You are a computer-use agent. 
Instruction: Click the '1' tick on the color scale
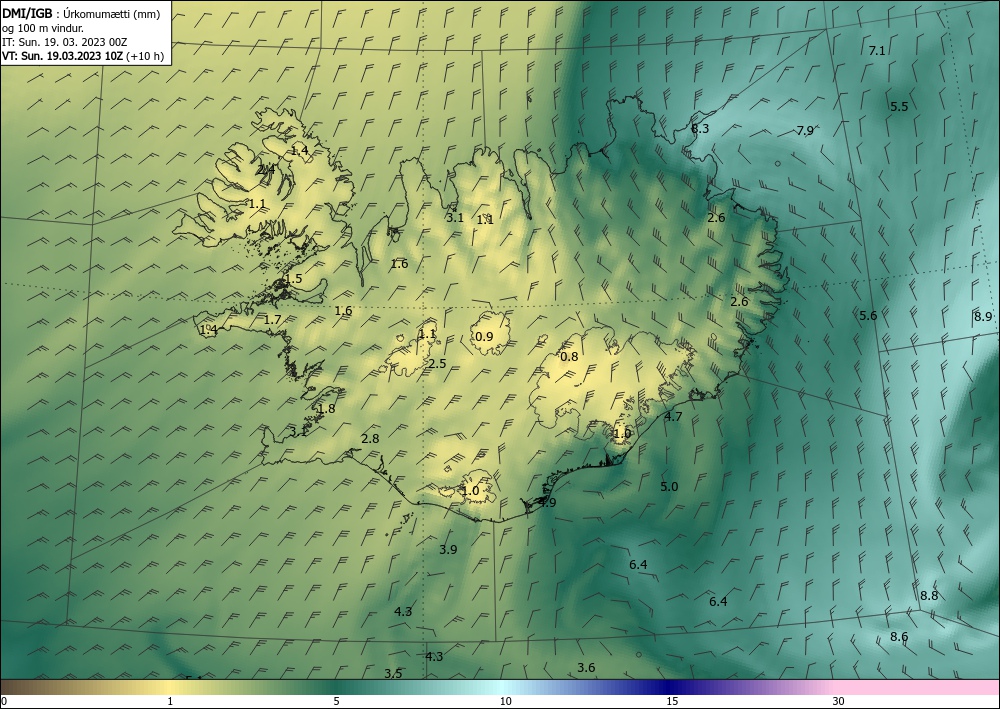point(170,701)
